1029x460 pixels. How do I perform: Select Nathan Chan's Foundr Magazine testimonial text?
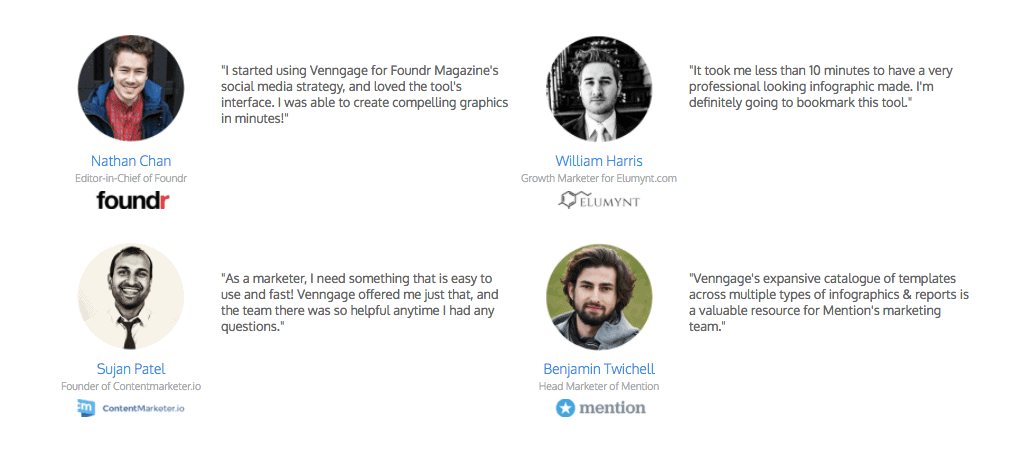pyautogui.click(x=365, y=94)
